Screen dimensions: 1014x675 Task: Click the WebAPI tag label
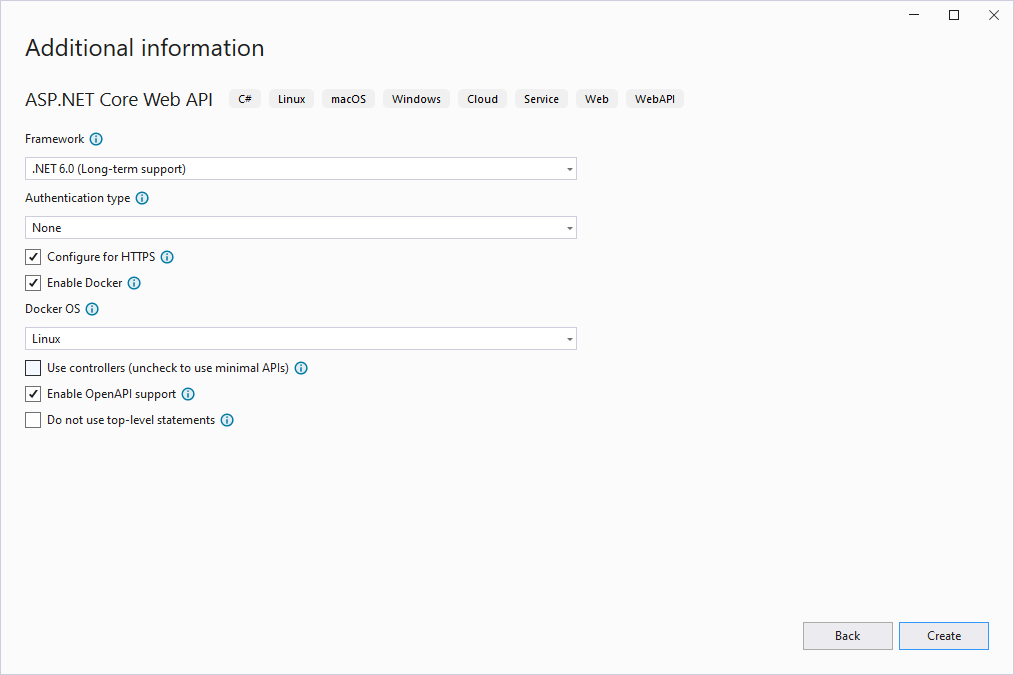point(654,99)
